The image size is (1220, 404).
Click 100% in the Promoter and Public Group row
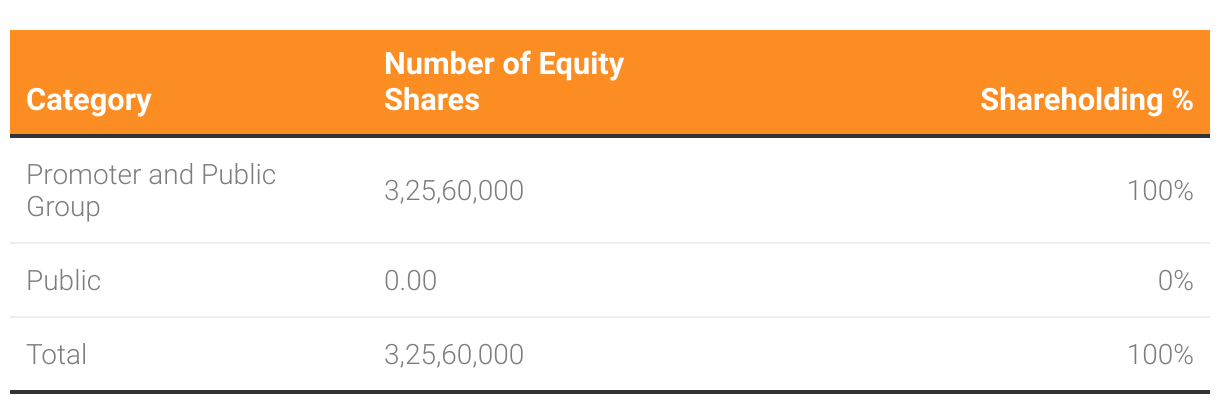tap(1159, 190)
